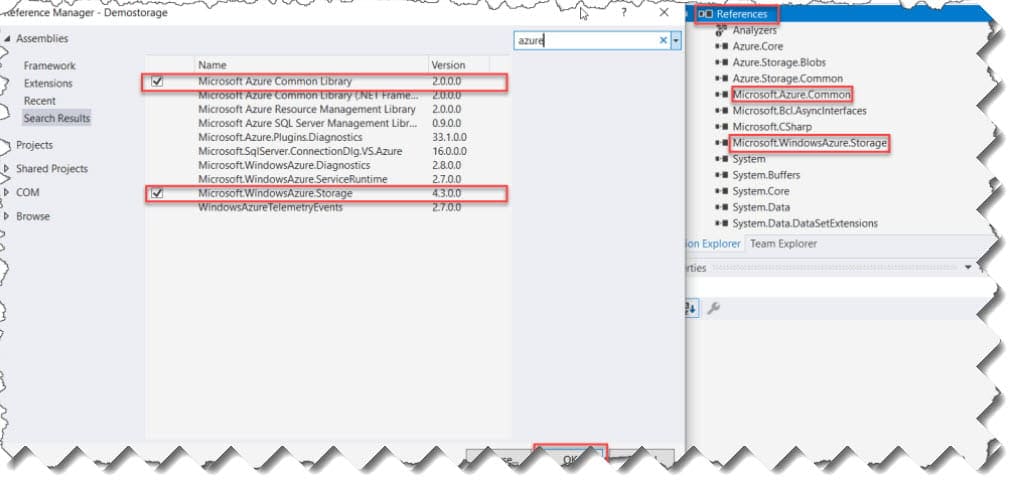Image resolution: width=1016 pixels, height=486 pixels.
Task: Click the Analyzers icon in Solution Explorer
Action: pyautogui.click(x=721, y=30)
